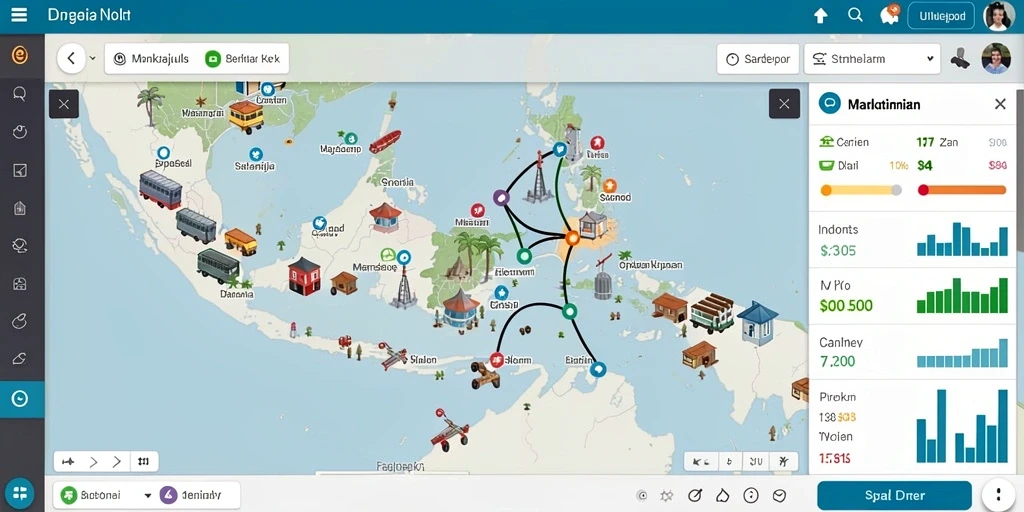This screenshot has height=512, width=1024.
Task: Select the Dial row in the panel
Action: tap(912, 166)
